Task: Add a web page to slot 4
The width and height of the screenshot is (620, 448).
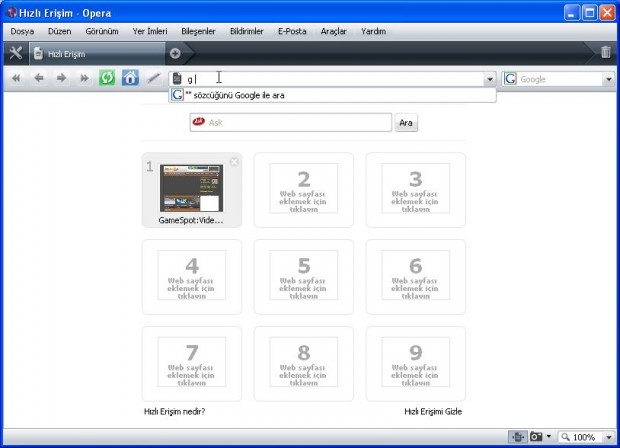Action: click(192, 277)
